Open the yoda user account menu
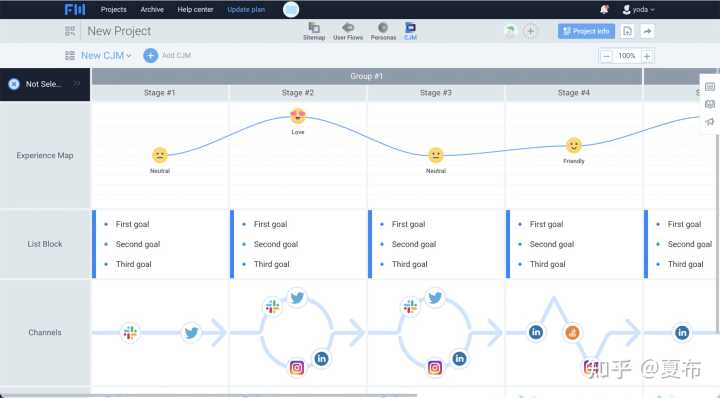 tap(638, 9)
